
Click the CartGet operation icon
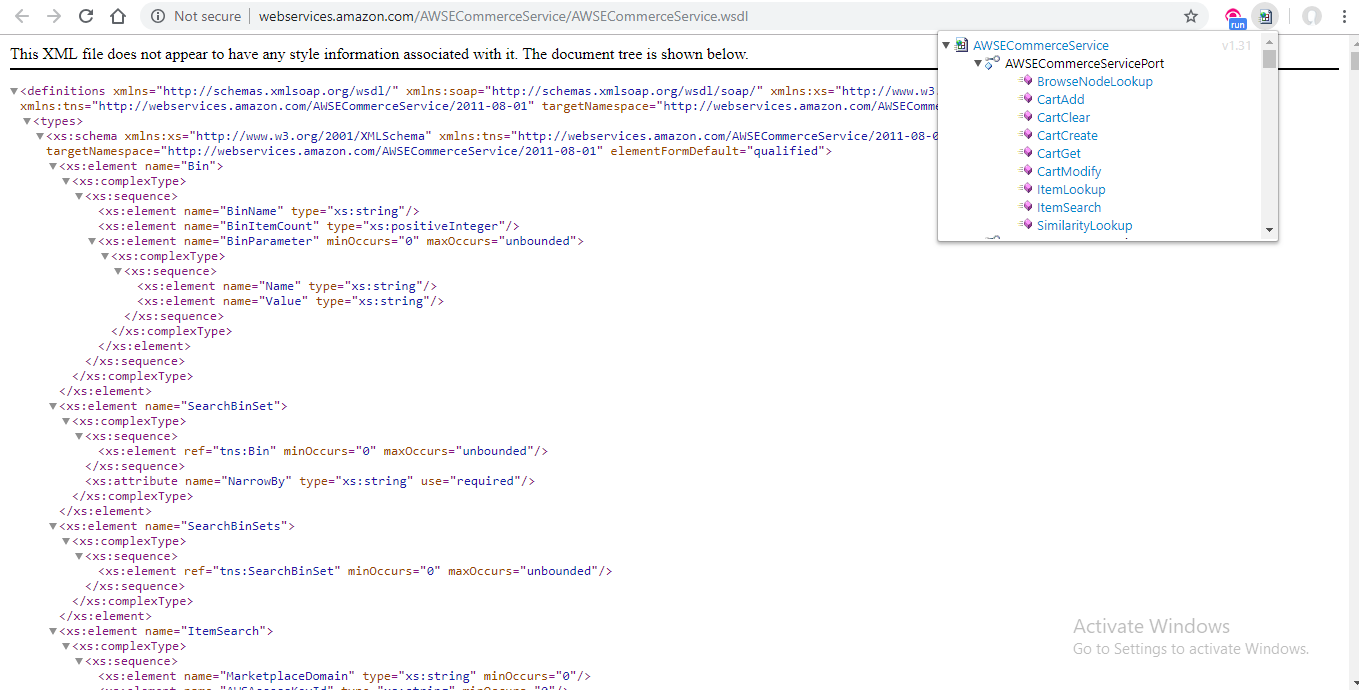[1025, 153]
